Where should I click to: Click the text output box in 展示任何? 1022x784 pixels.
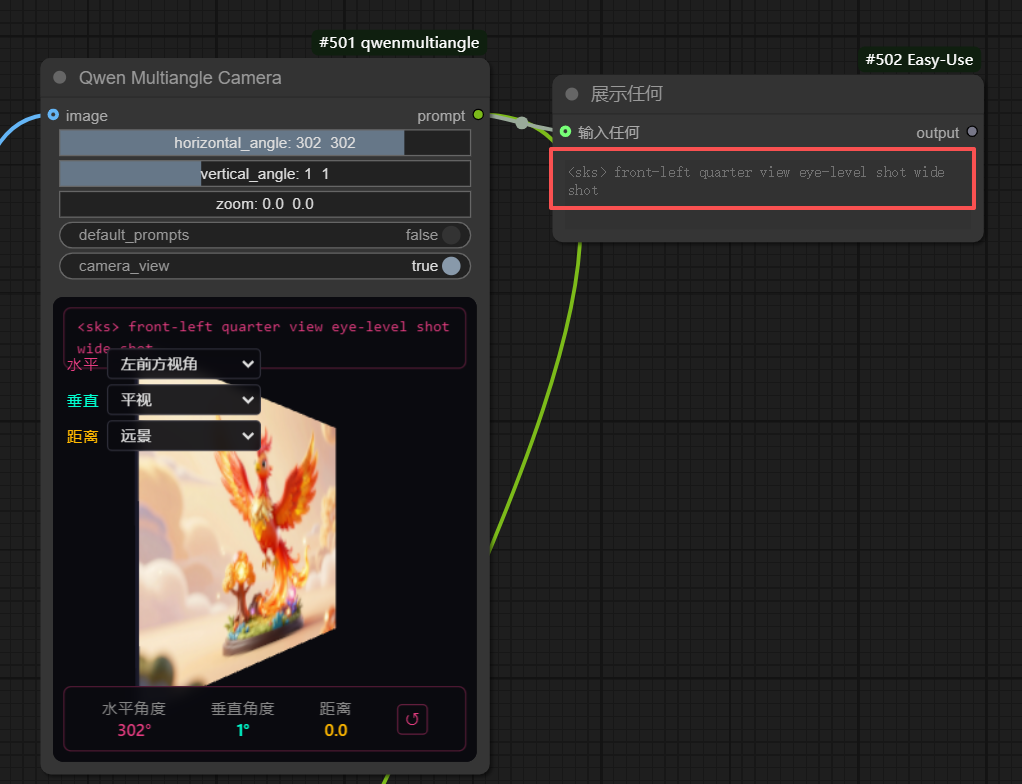(761, 180)
